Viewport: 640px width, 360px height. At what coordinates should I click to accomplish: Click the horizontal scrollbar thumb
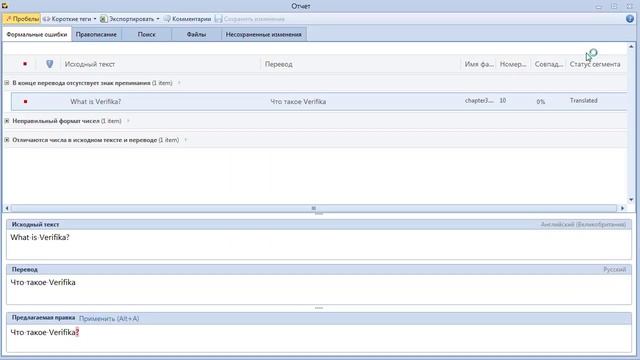(x=314, y=208)
